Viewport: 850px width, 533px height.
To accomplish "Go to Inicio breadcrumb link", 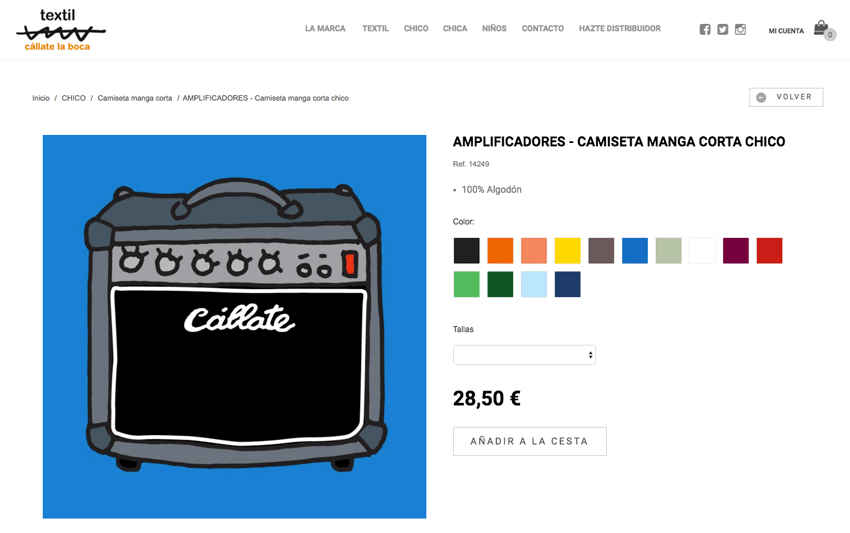I will (41, 98).
